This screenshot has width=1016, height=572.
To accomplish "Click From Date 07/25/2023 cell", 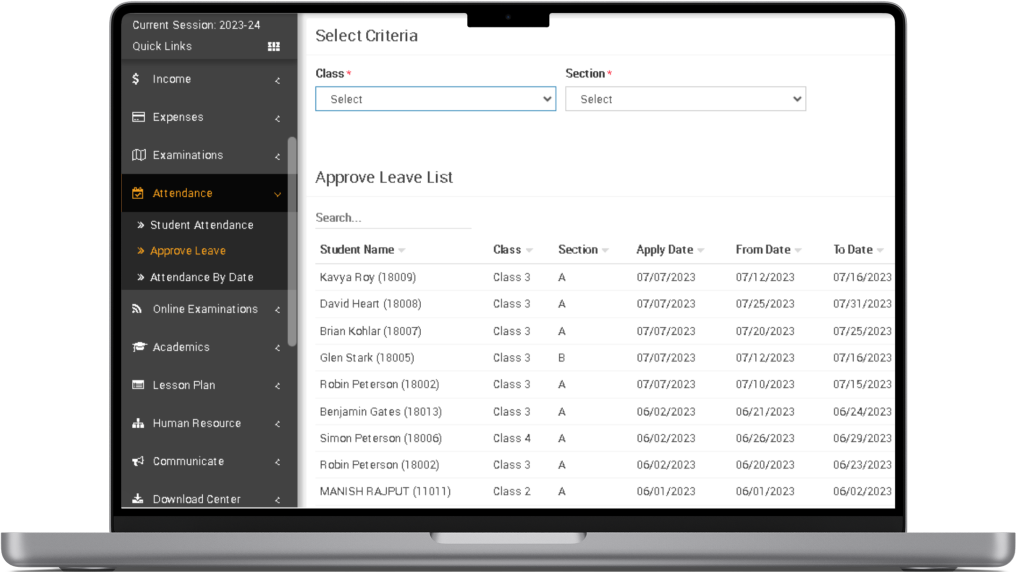I will pyautogui.click(x=765, y=304).
